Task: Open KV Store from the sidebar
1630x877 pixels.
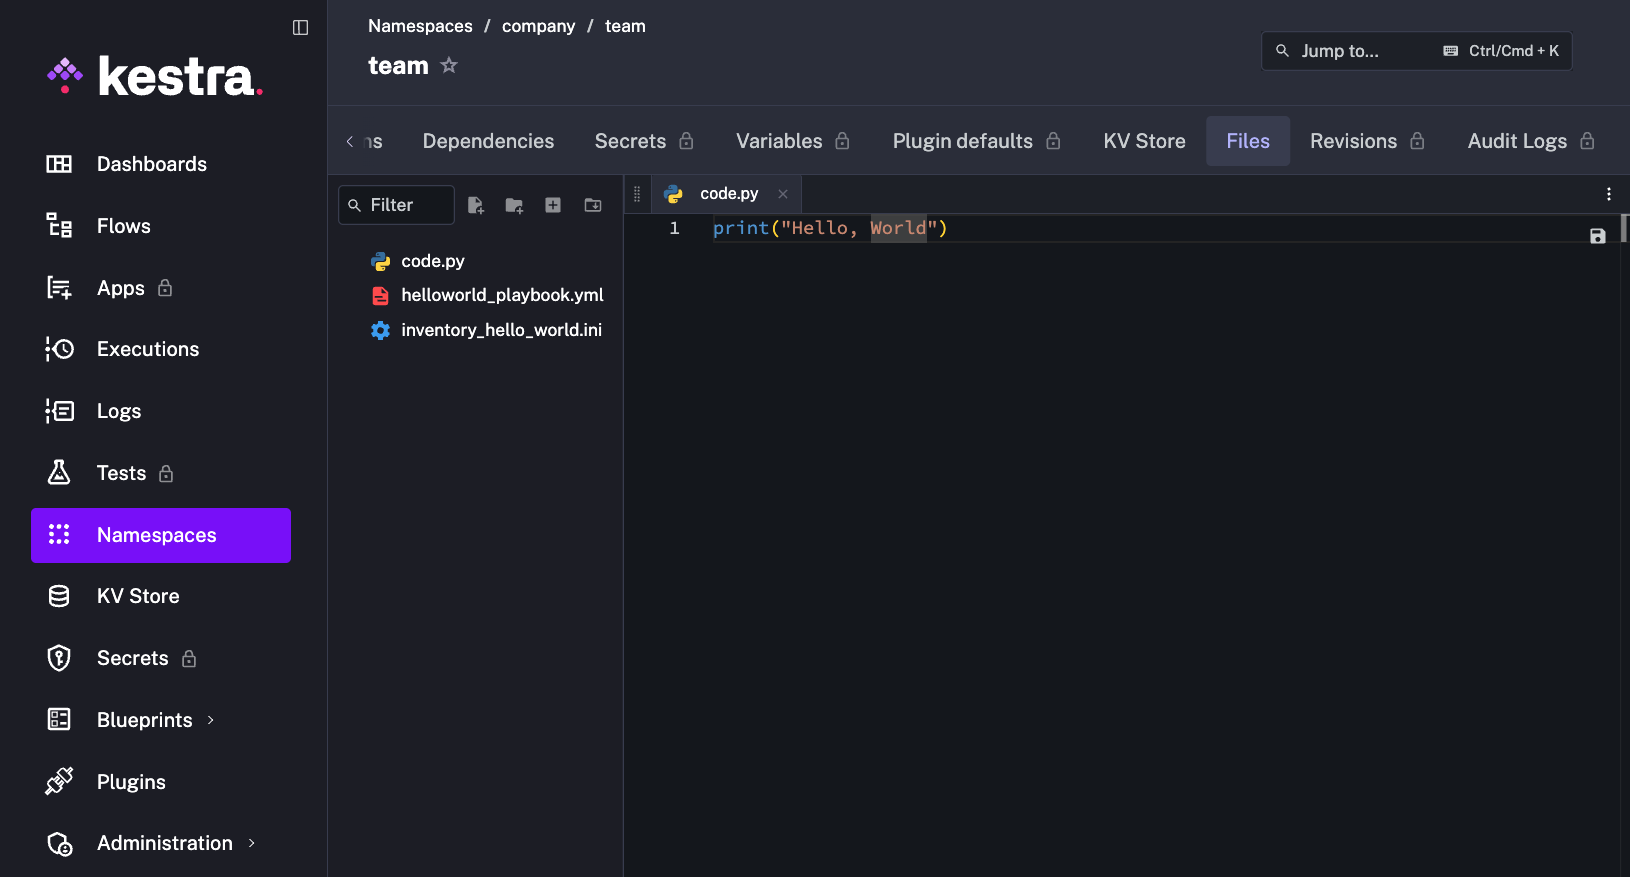Action: (x=161, y=596)
